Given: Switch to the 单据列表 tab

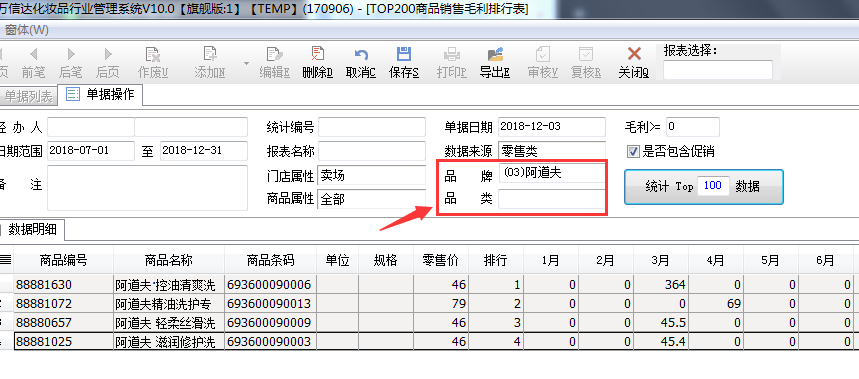Looking at the screenshot, I should point(28,96).
